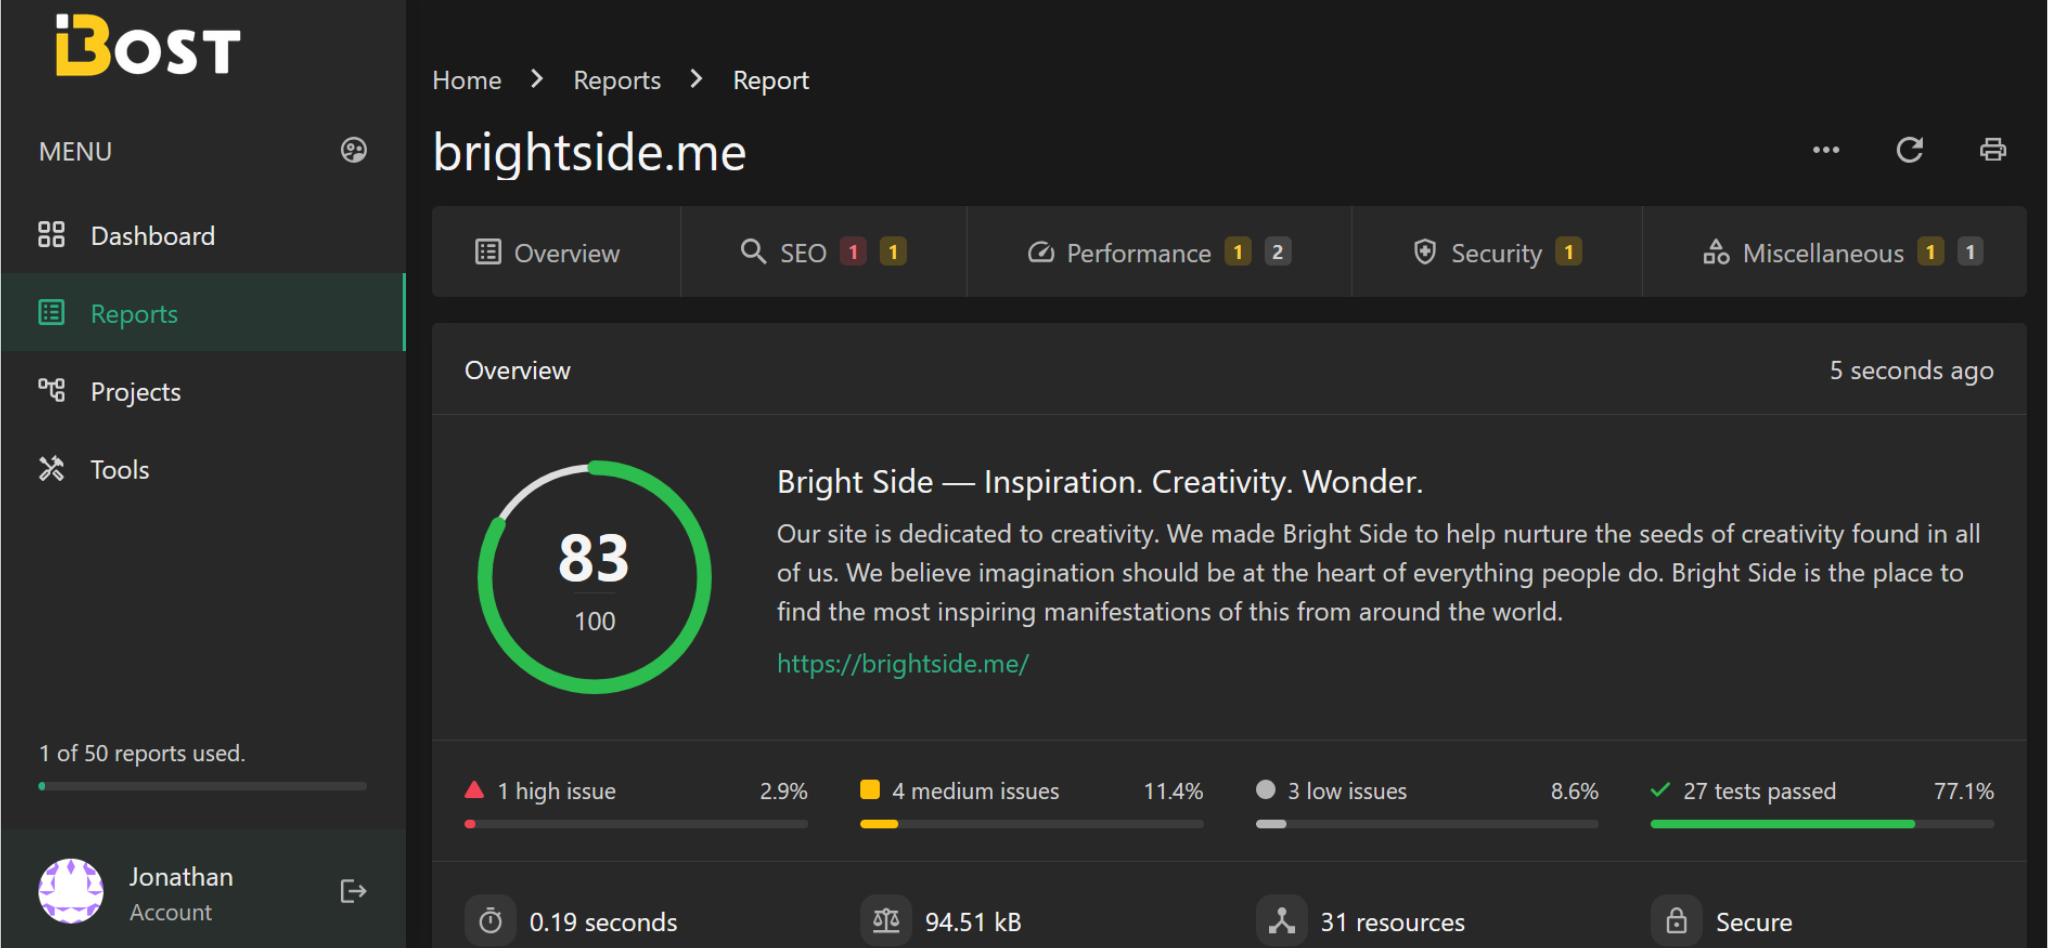Click the '3 low issues' label

(1346, 791)
